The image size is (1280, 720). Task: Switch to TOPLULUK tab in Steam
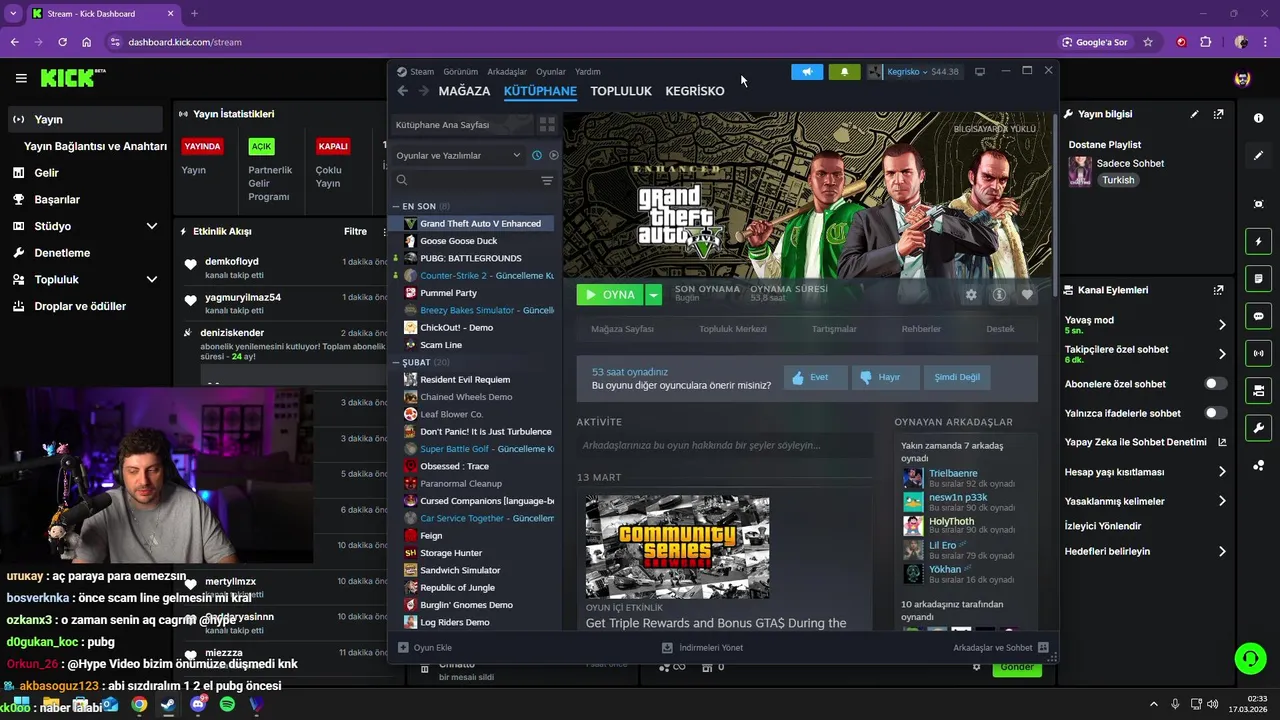click(x=621, y=91)
